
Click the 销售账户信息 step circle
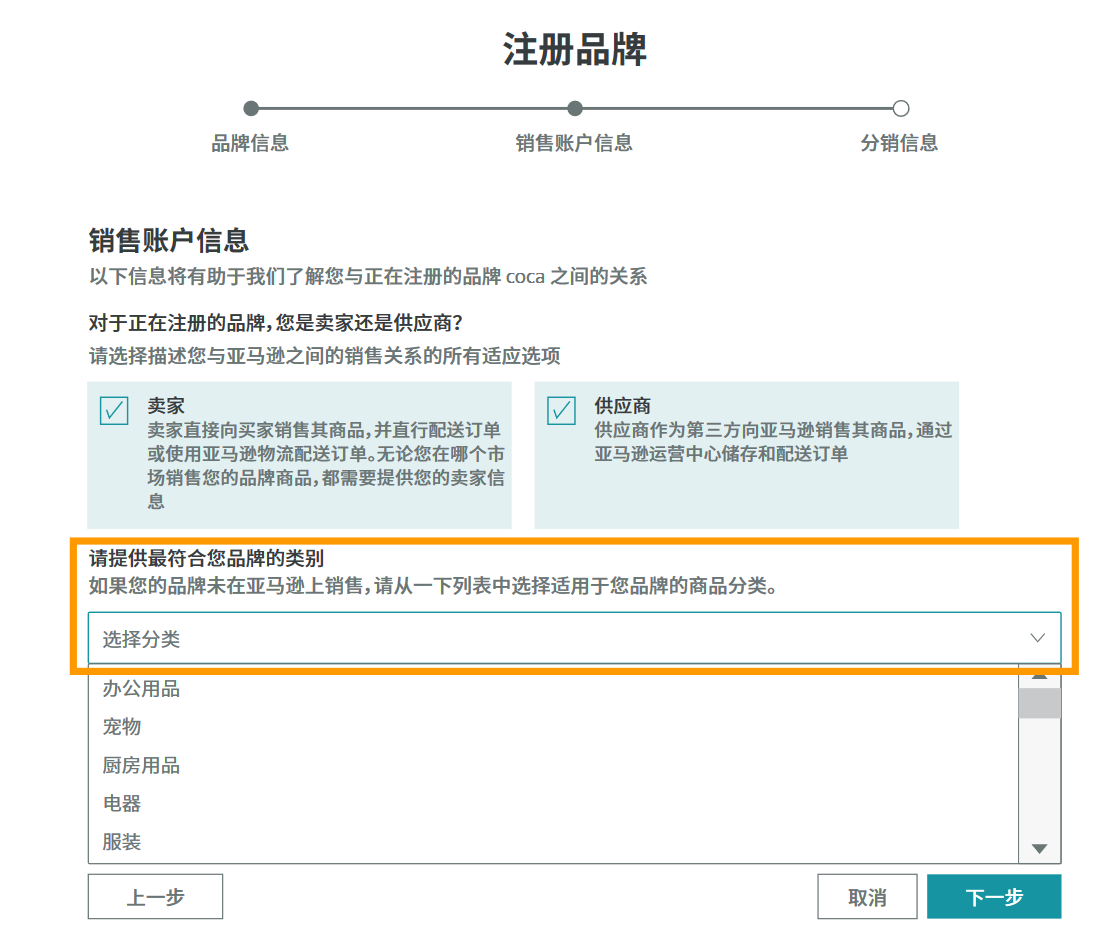(x=575, y=109)
